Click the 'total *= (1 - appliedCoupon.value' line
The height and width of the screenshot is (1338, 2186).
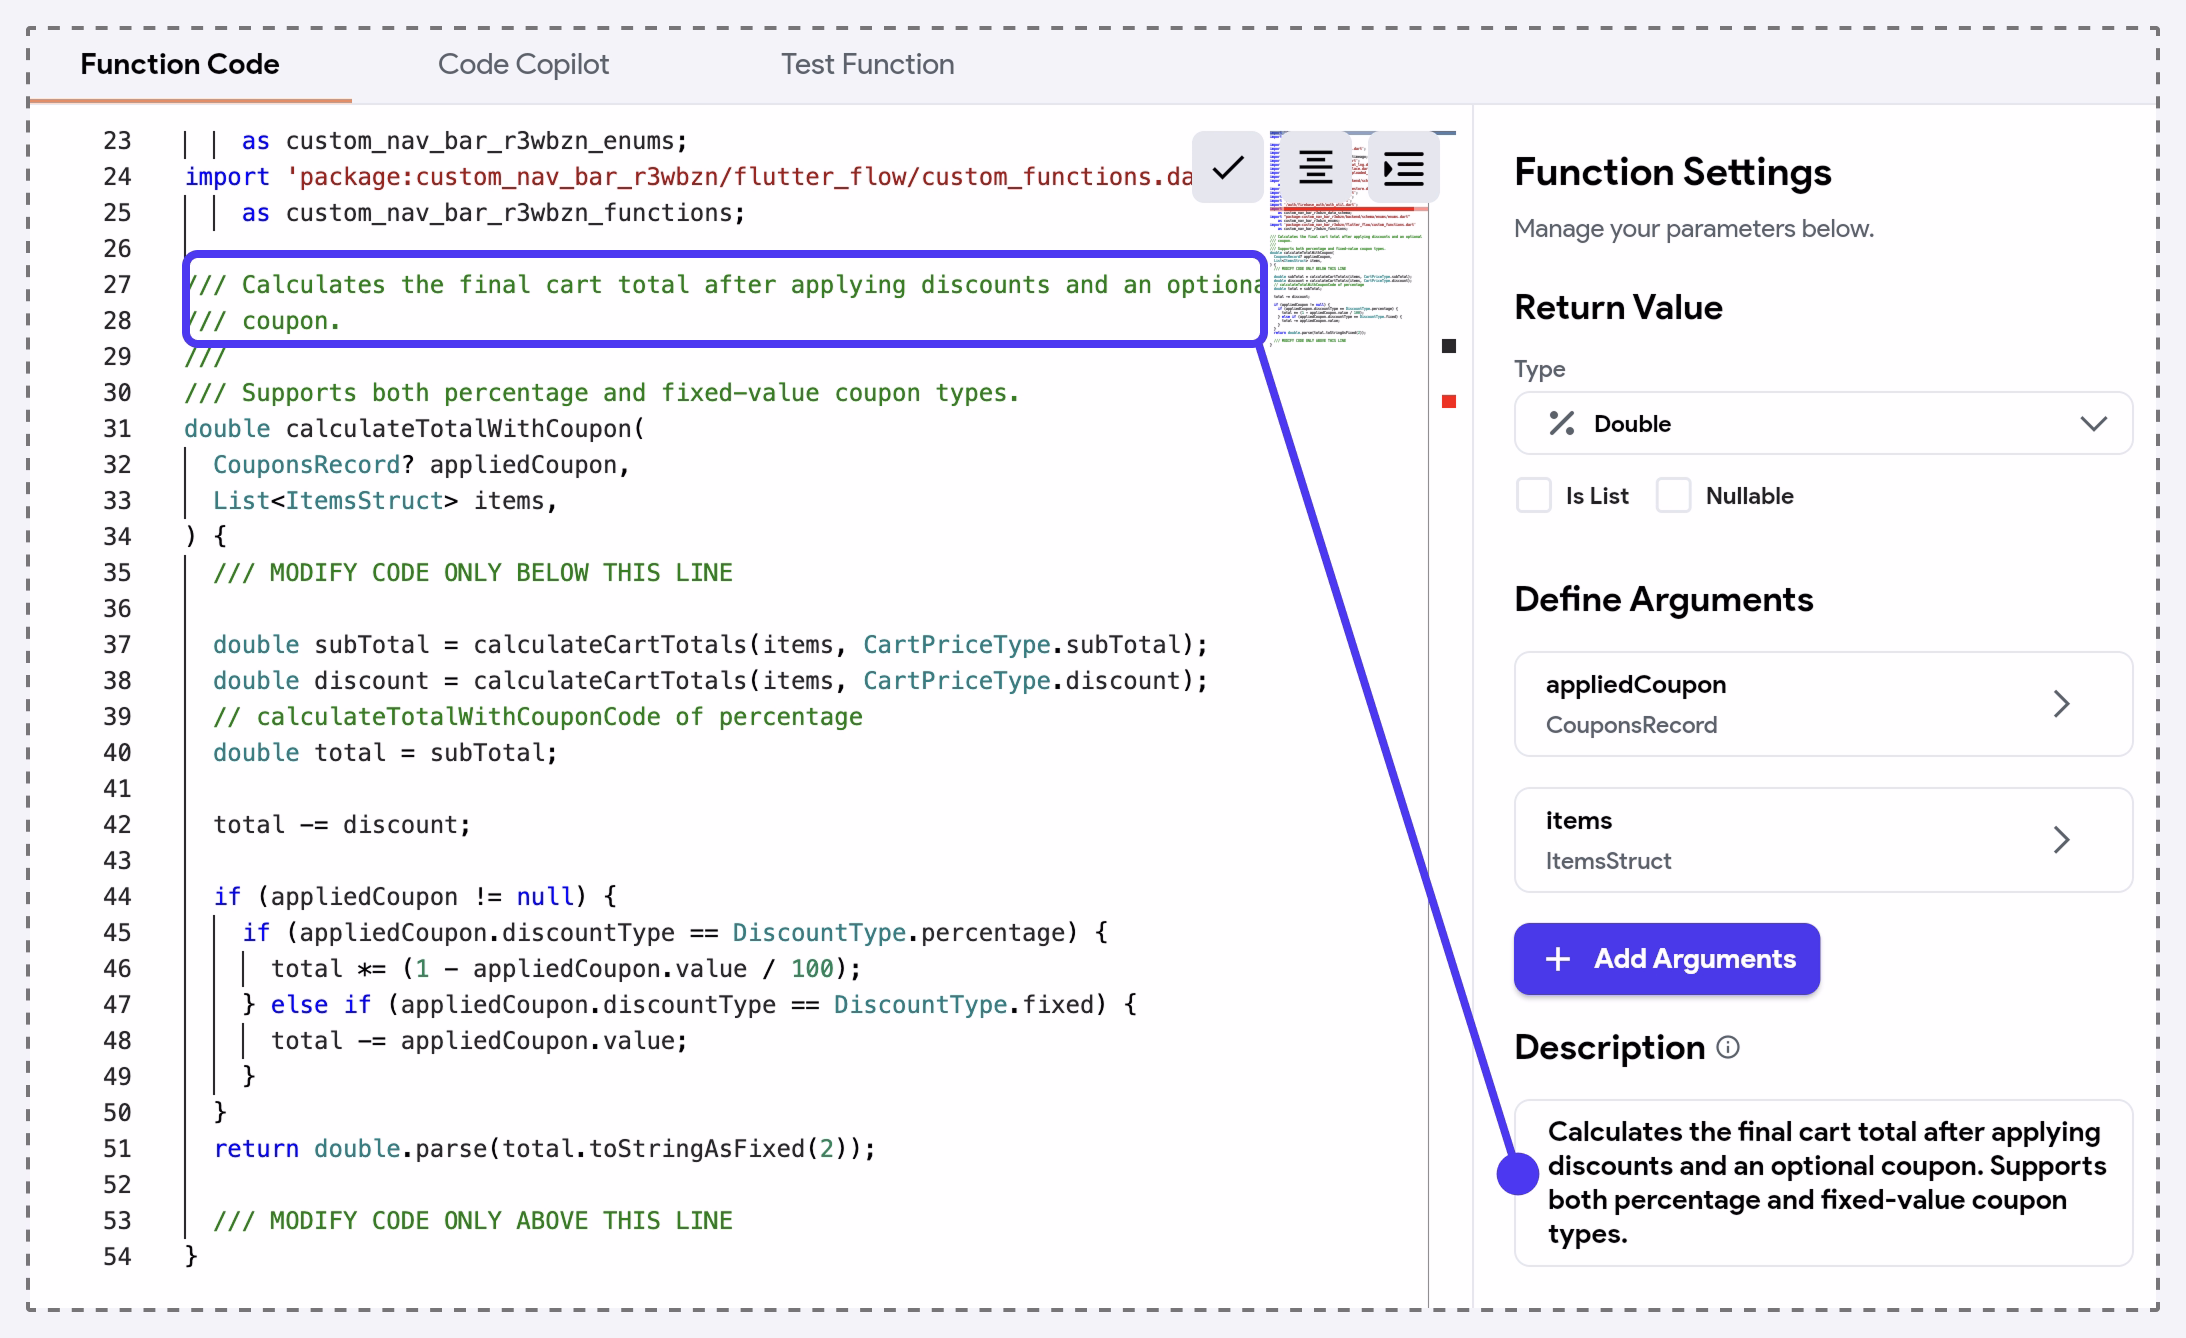[x=566, y=969]
